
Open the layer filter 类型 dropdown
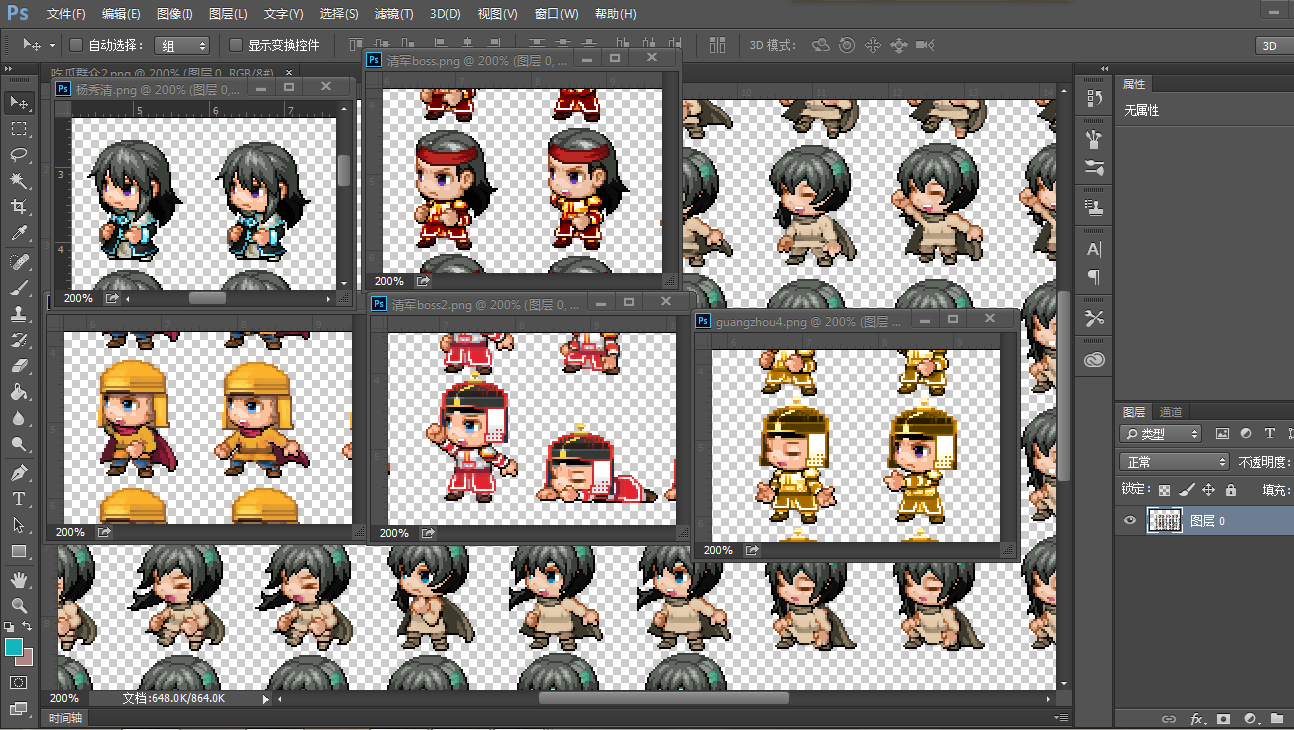[x=1161, y=434]
